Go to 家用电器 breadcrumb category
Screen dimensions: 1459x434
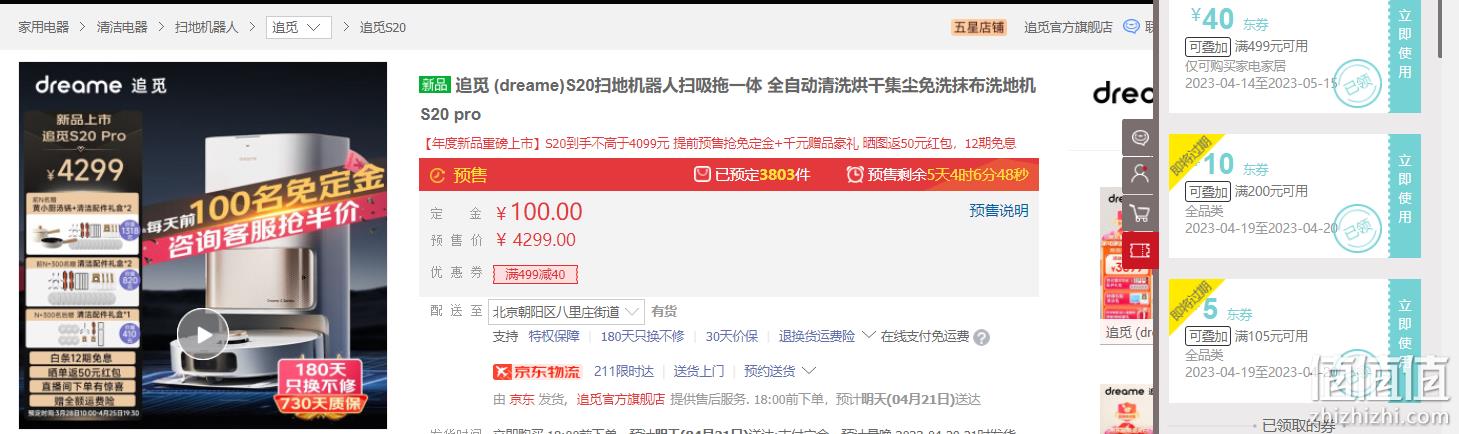(x=44, y=27)
